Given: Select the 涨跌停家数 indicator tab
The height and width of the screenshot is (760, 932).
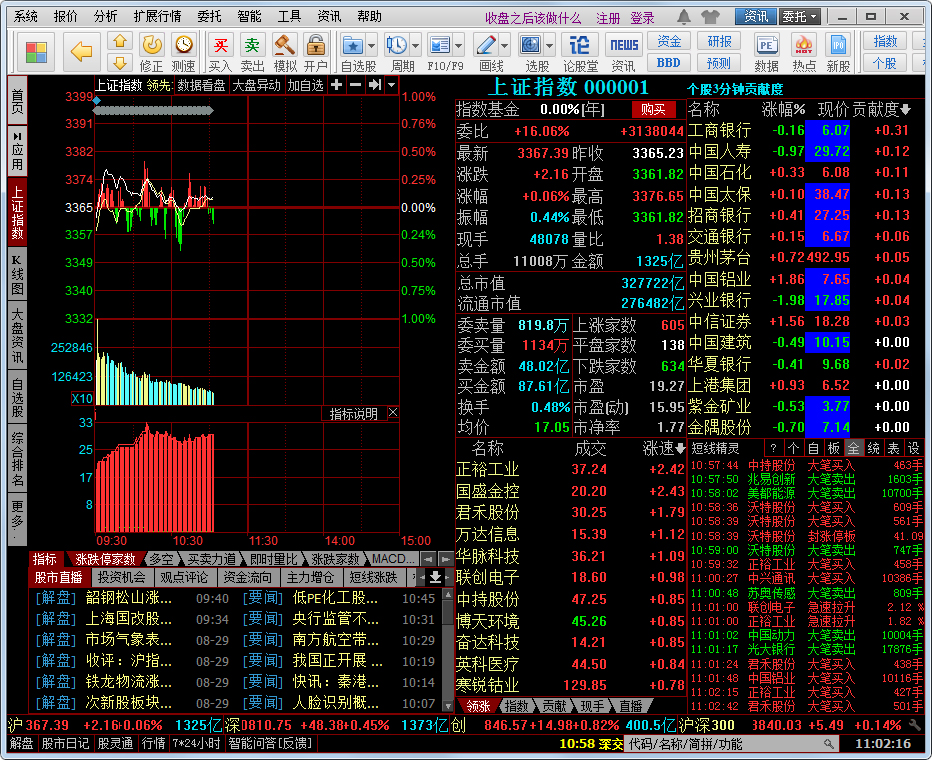Looking at the screenshot, I should pyautogui.click(x=105, y=559).
